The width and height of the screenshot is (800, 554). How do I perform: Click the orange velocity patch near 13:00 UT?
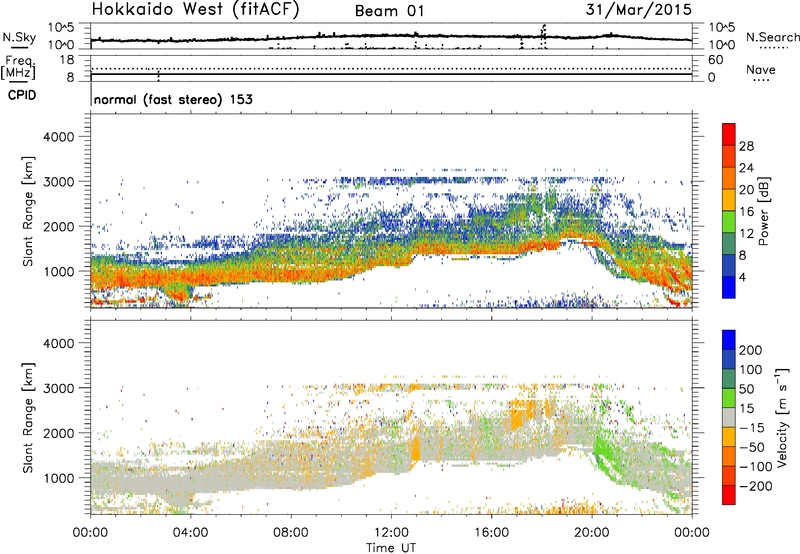pos(416,449)
